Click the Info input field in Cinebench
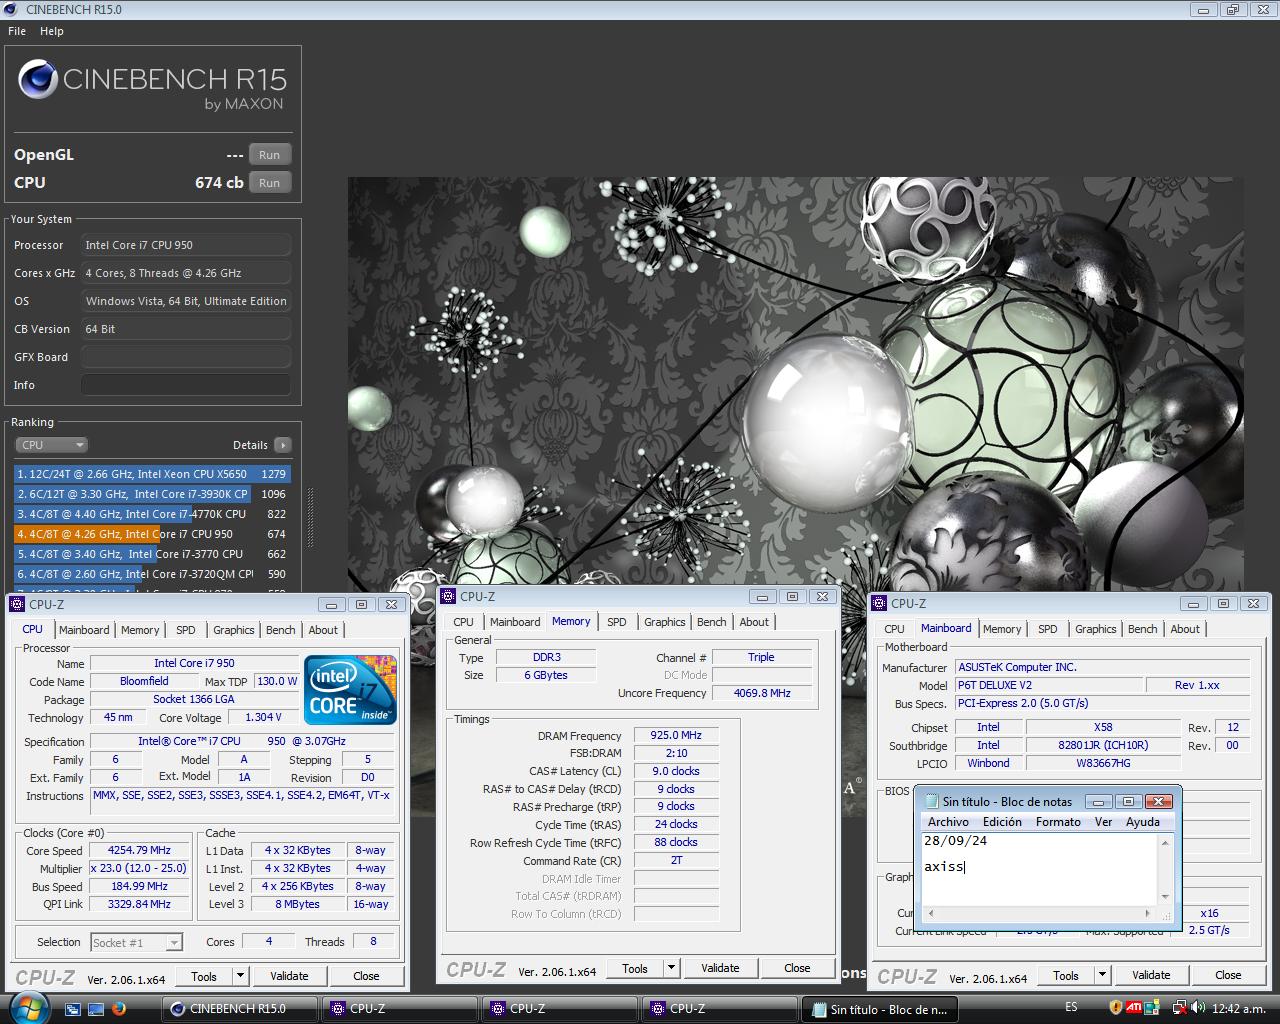 (x=186, y=385)
